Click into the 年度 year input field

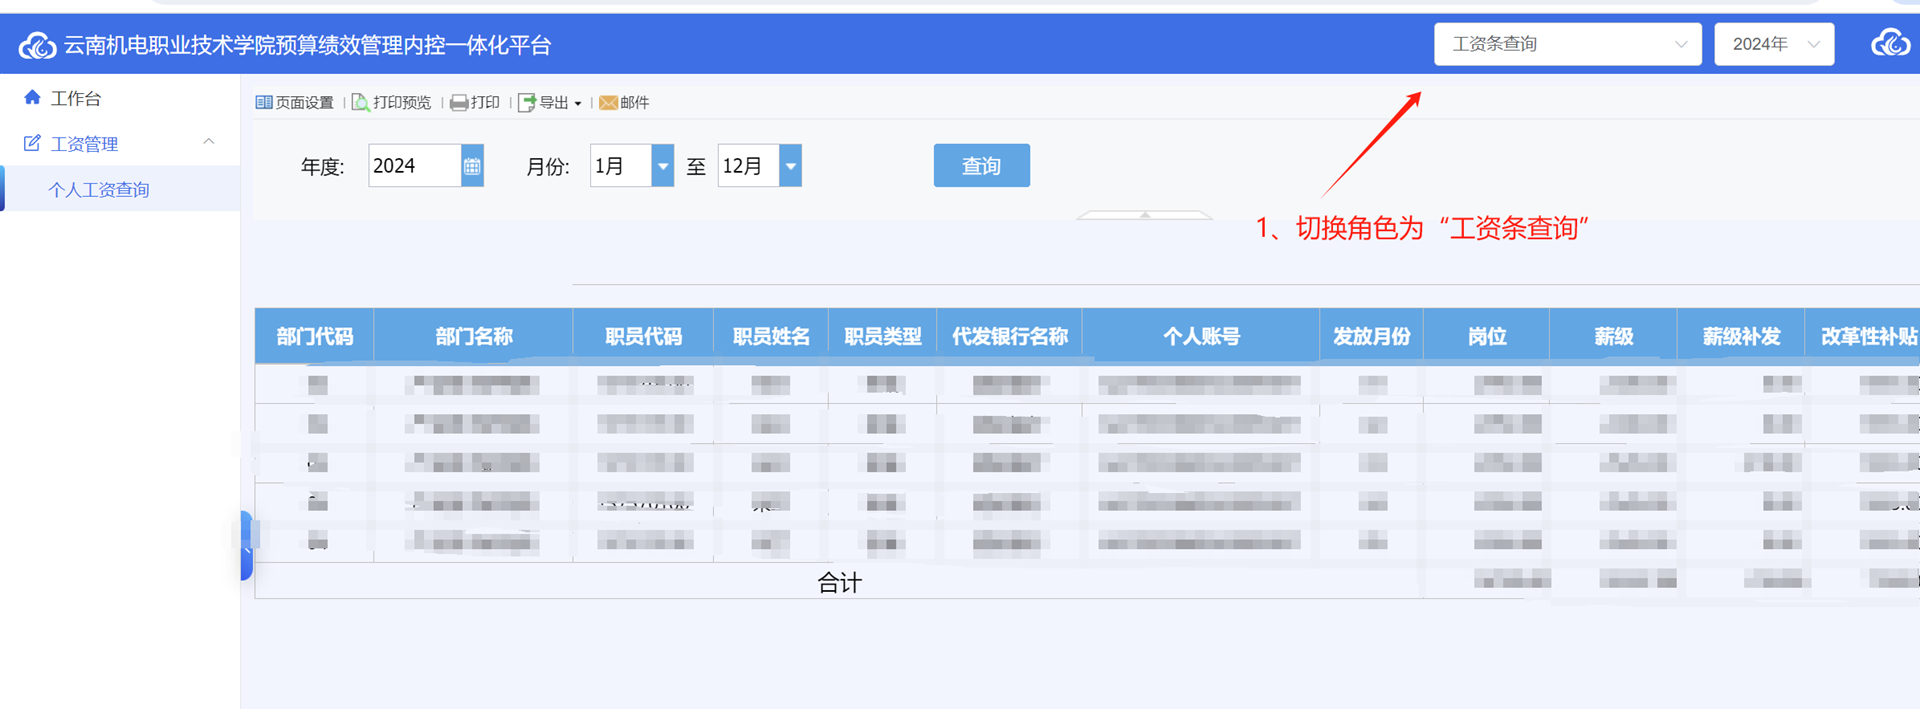click(x=414, y=166)
